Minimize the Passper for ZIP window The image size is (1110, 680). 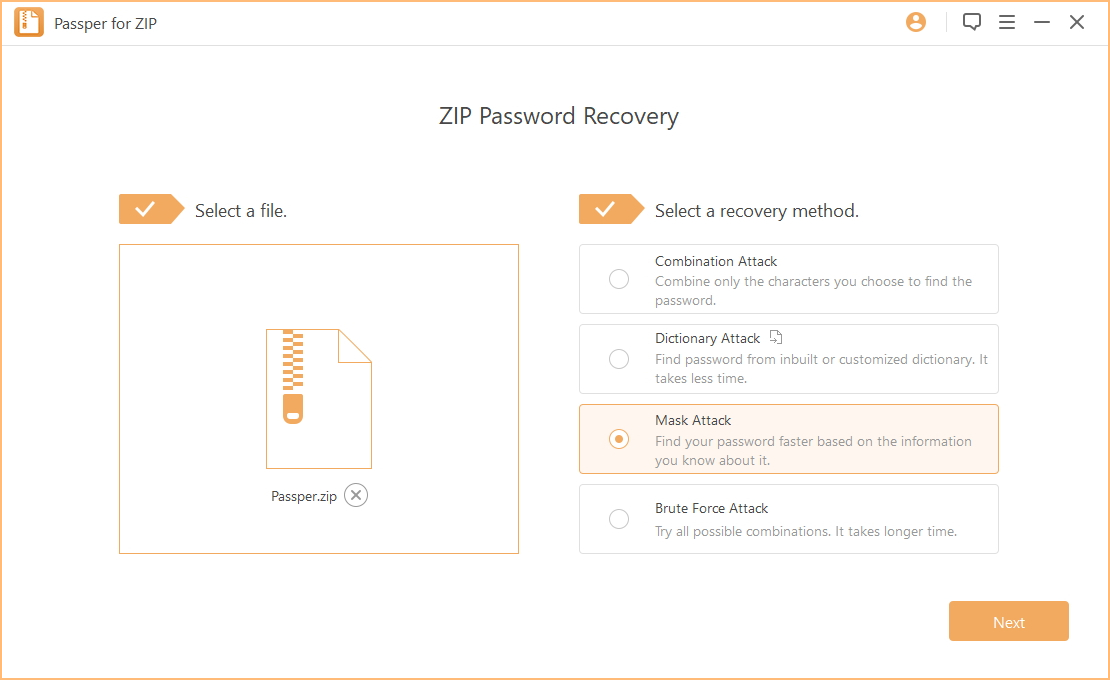coord(1041,23)
